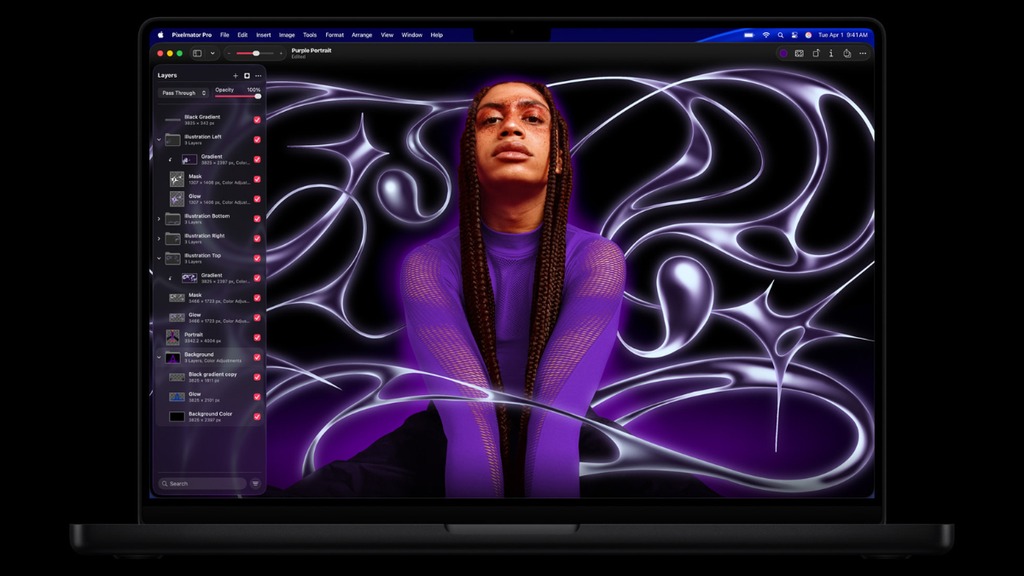Open the Format menu
The height and width of the screenshot is (576, 1024).
(x=333, y=34)
